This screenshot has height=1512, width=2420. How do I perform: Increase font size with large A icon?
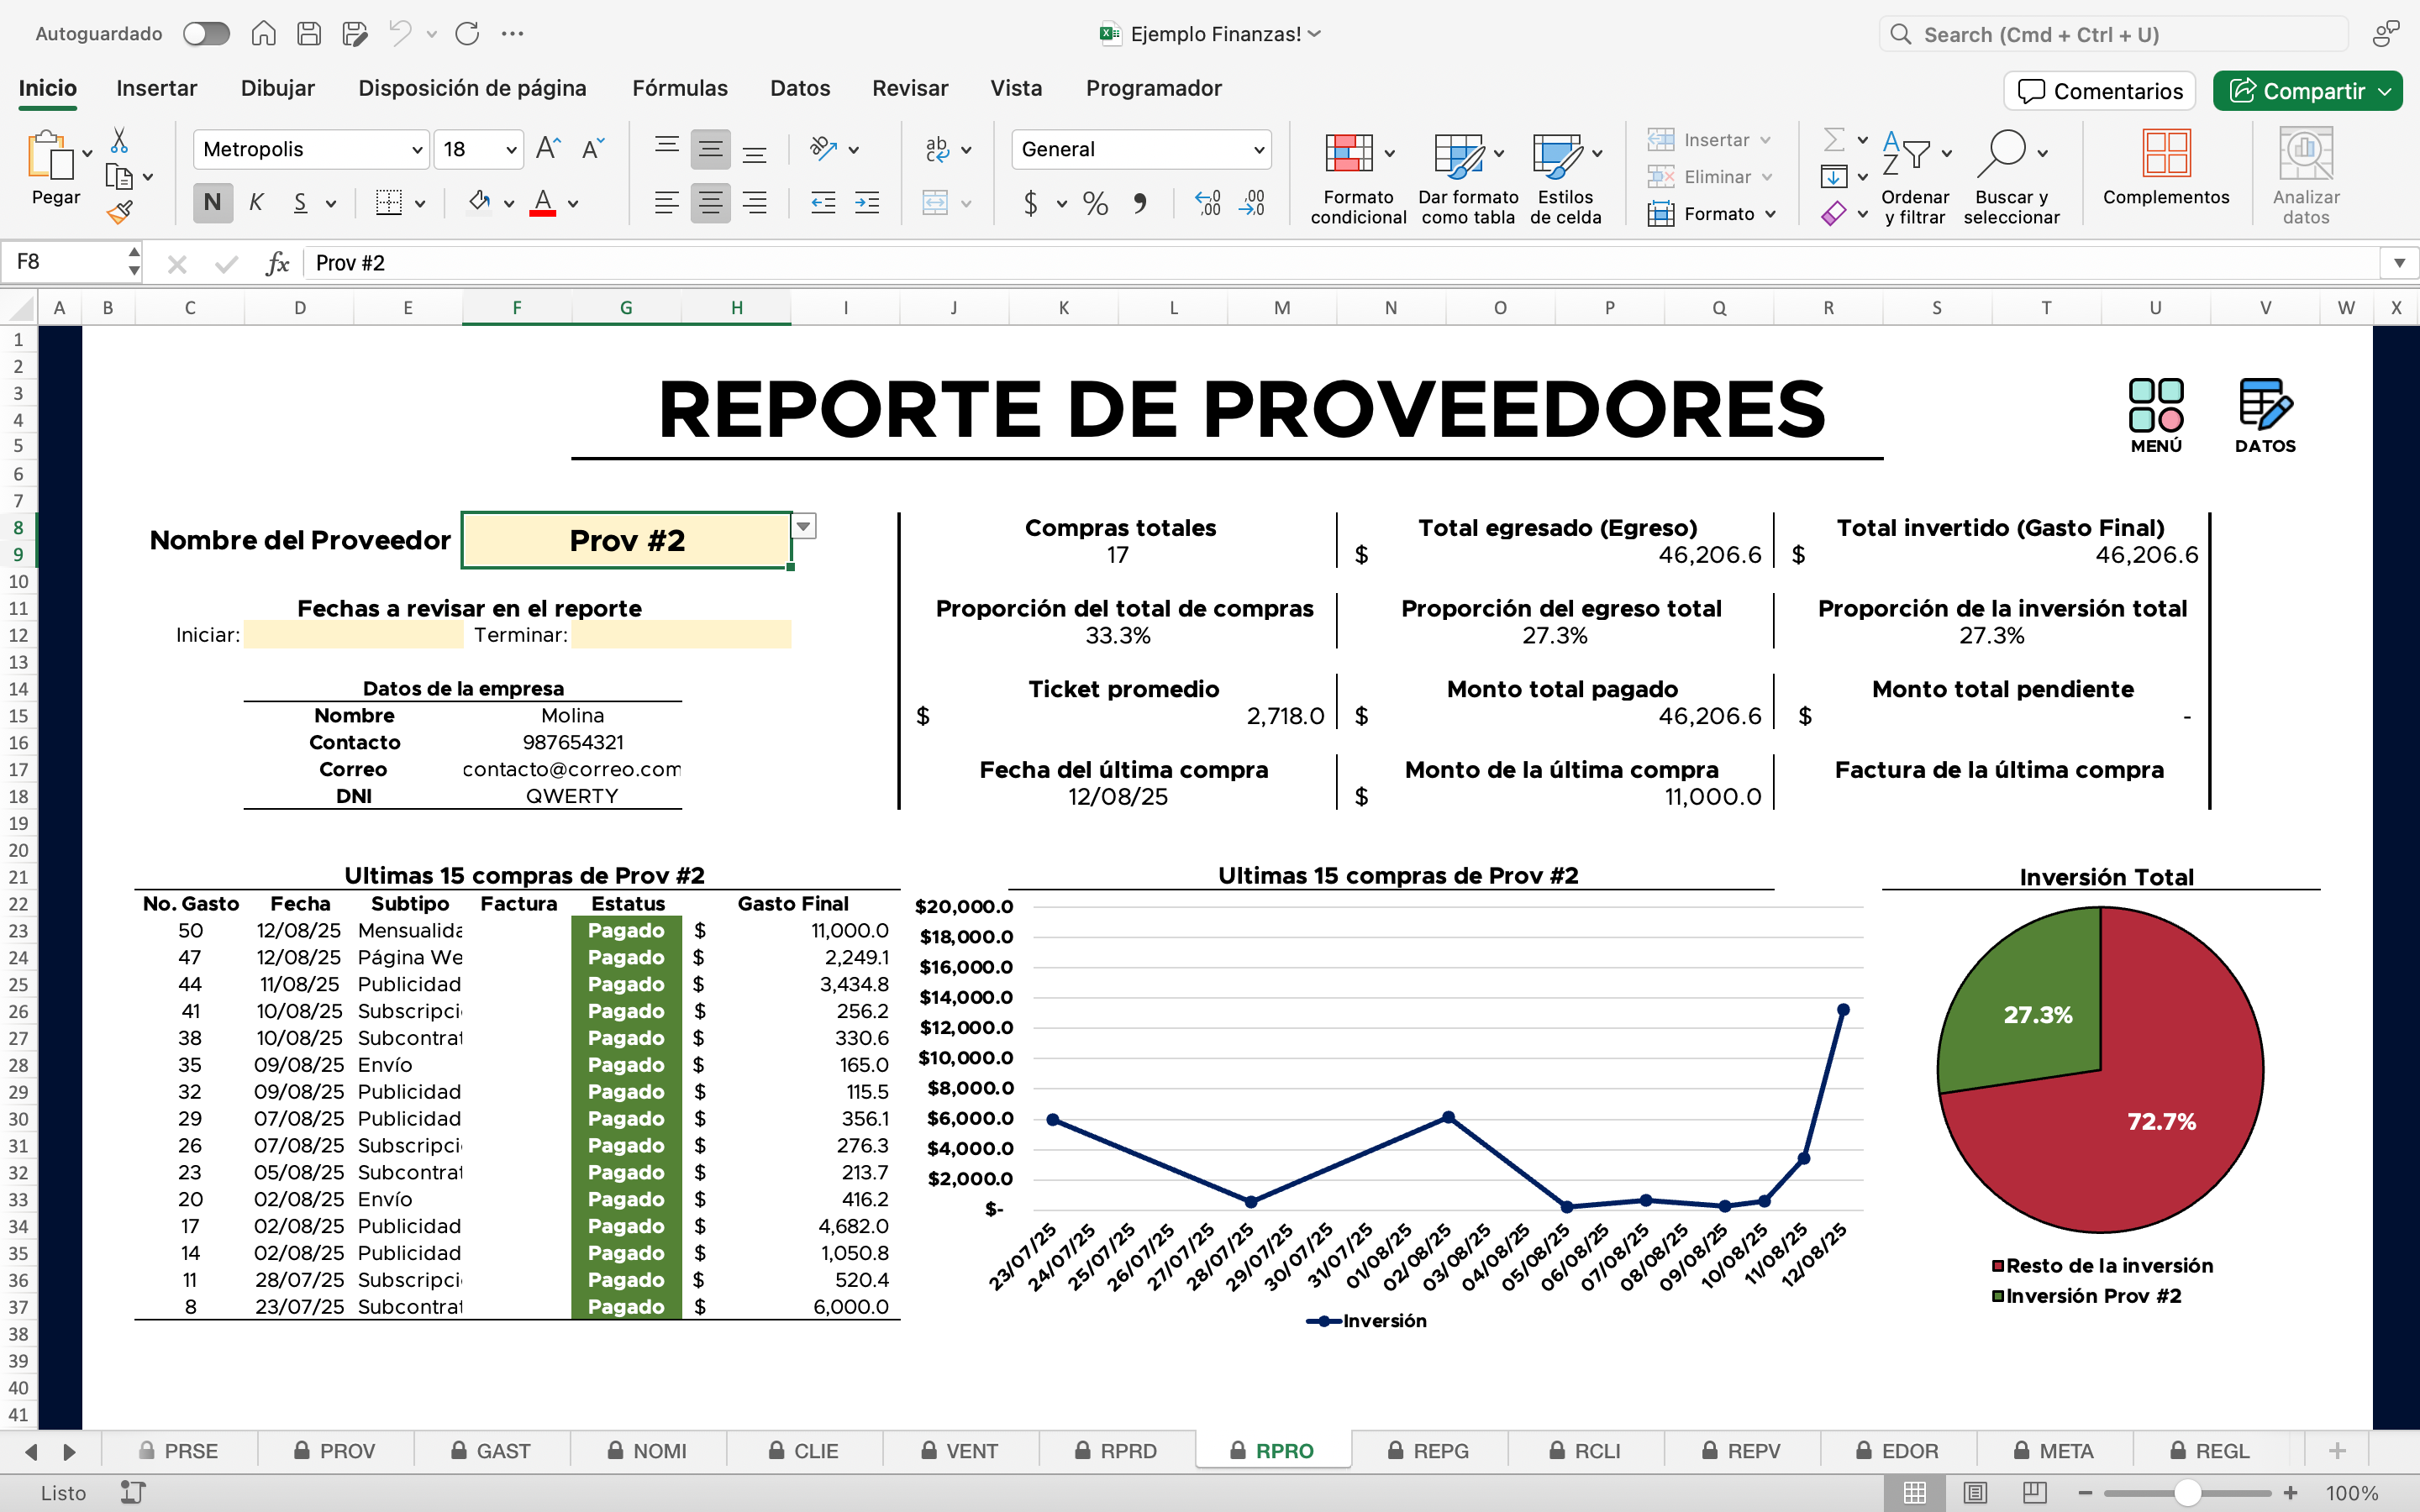[548, 149]
